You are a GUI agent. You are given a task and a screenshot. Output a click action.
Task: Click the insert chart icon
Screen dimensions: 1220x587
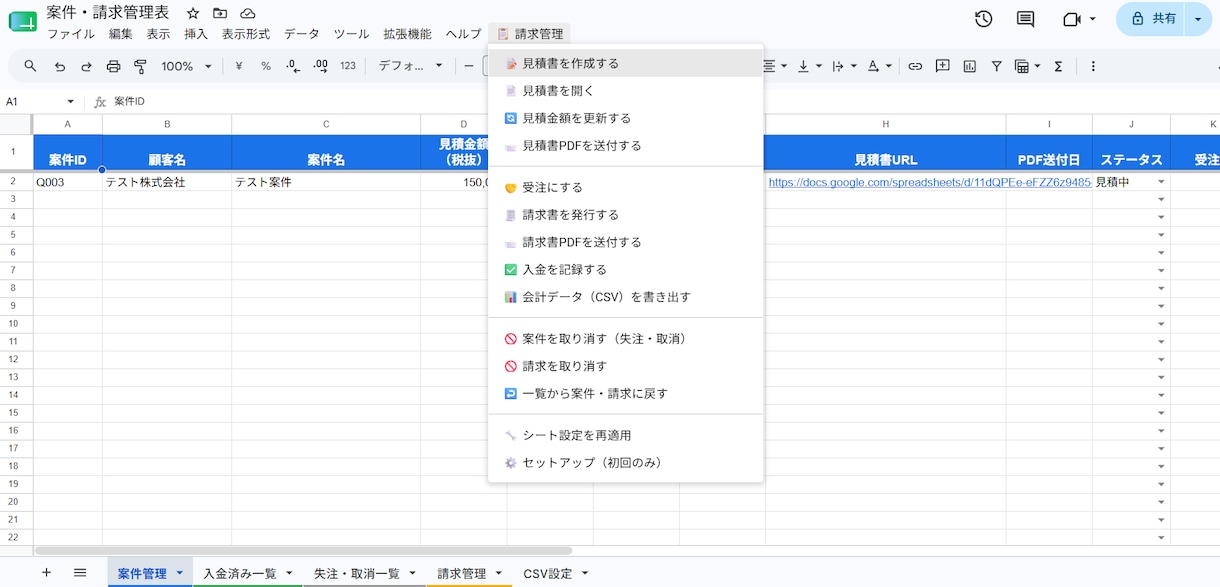(x=969, y=66)
